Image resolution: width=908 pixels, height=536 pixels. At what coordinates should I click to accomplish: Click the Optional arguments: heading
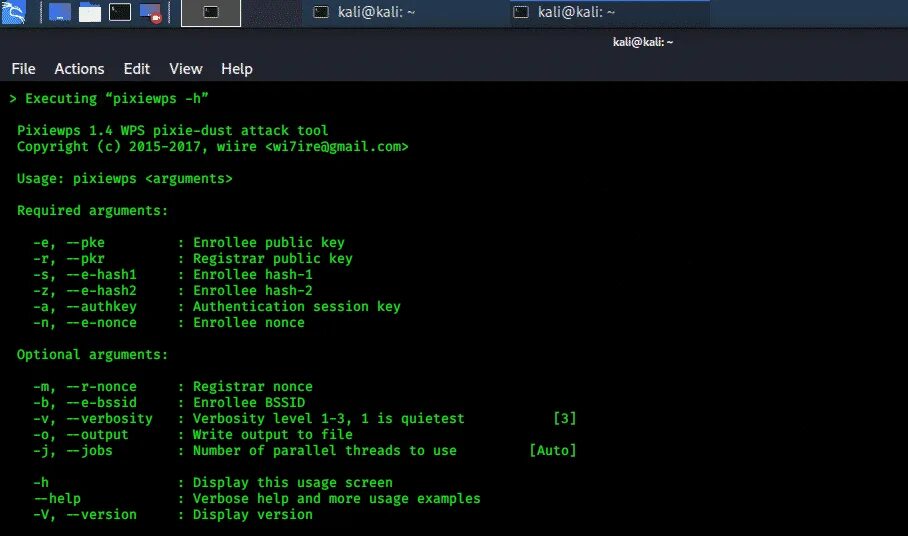tap(93, 355)
